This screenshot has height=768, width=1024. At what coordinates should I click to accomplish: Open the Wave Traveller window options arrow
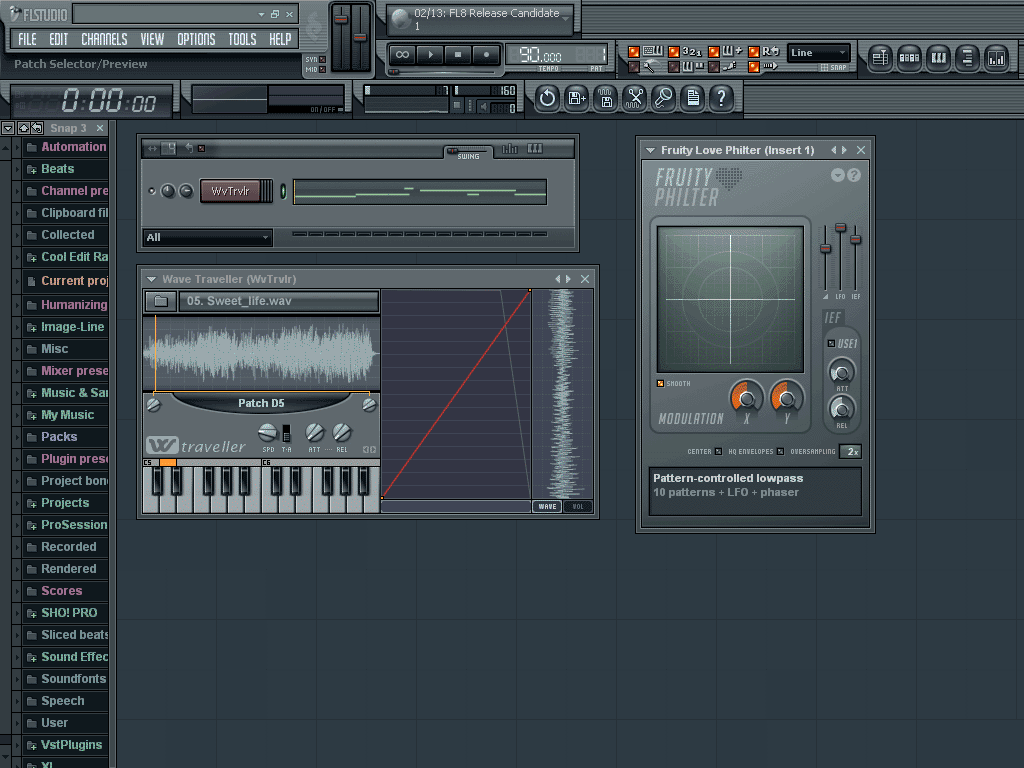pyautogui.click(x=152, y=280)
